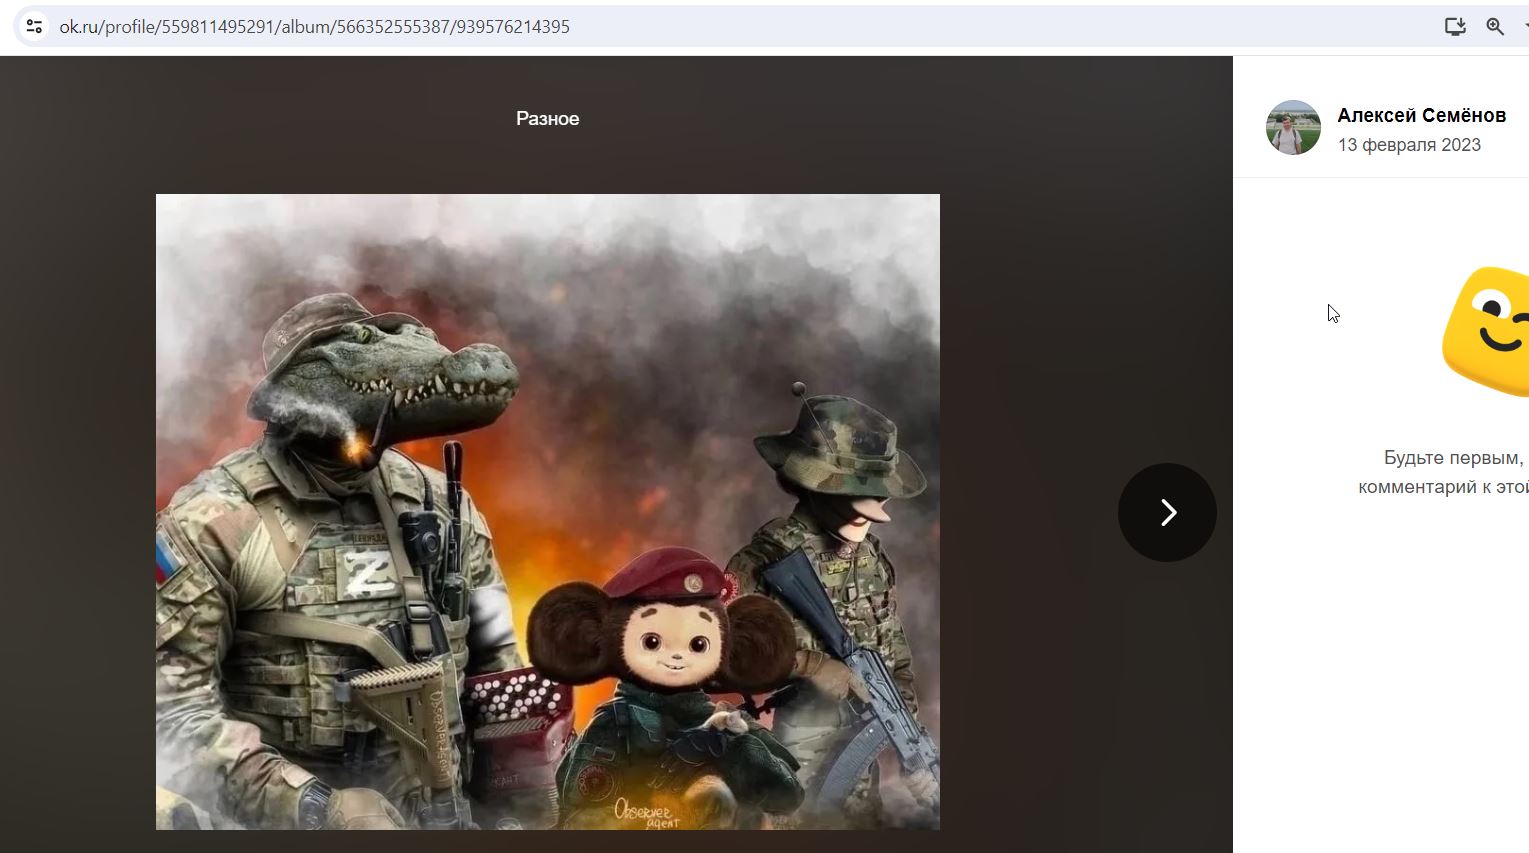Open the Разное album title
Image resolution: width=1529 pixels, height=853 pixels.
[x=547, y=119]
